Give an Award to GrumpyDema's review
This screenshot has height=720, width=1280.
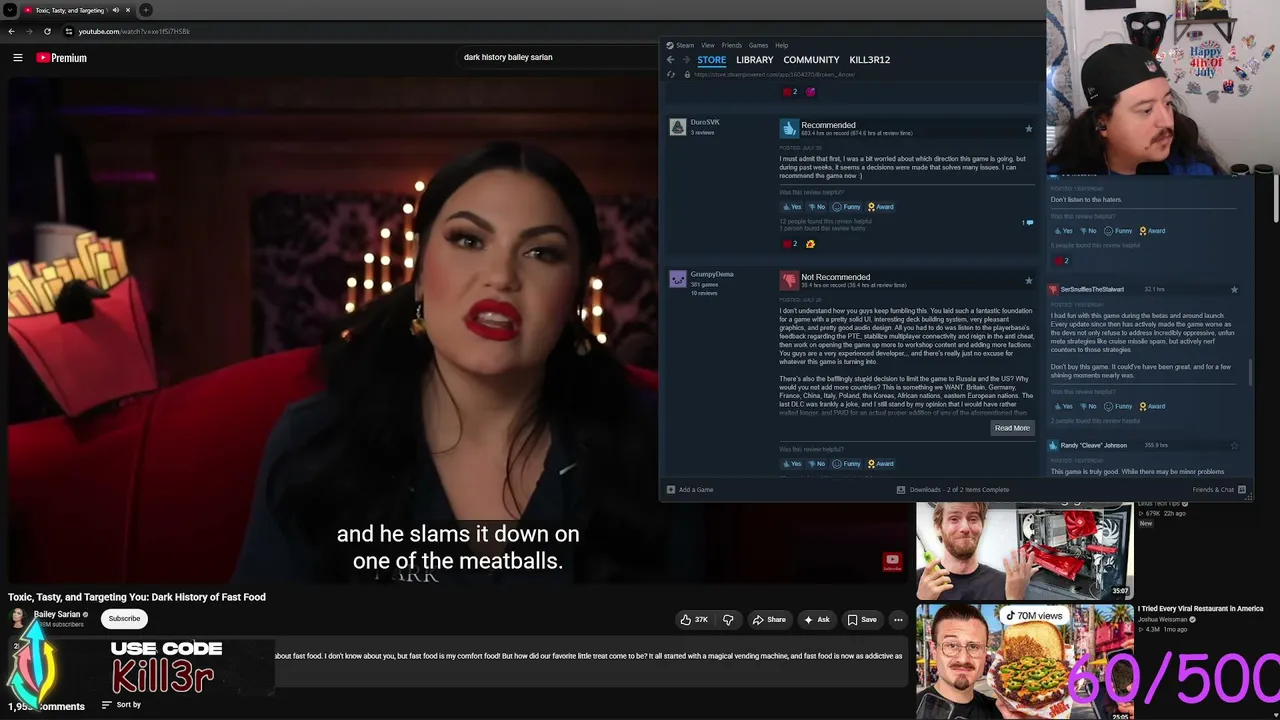click(881, 464)
